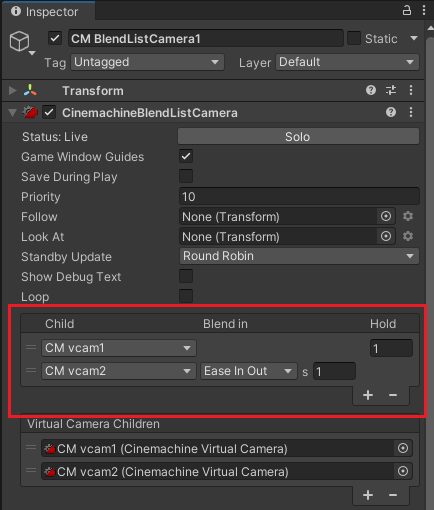Open gear menu next to Look At
This screenshot has height=510, width=434.
[x=408, y=236]
